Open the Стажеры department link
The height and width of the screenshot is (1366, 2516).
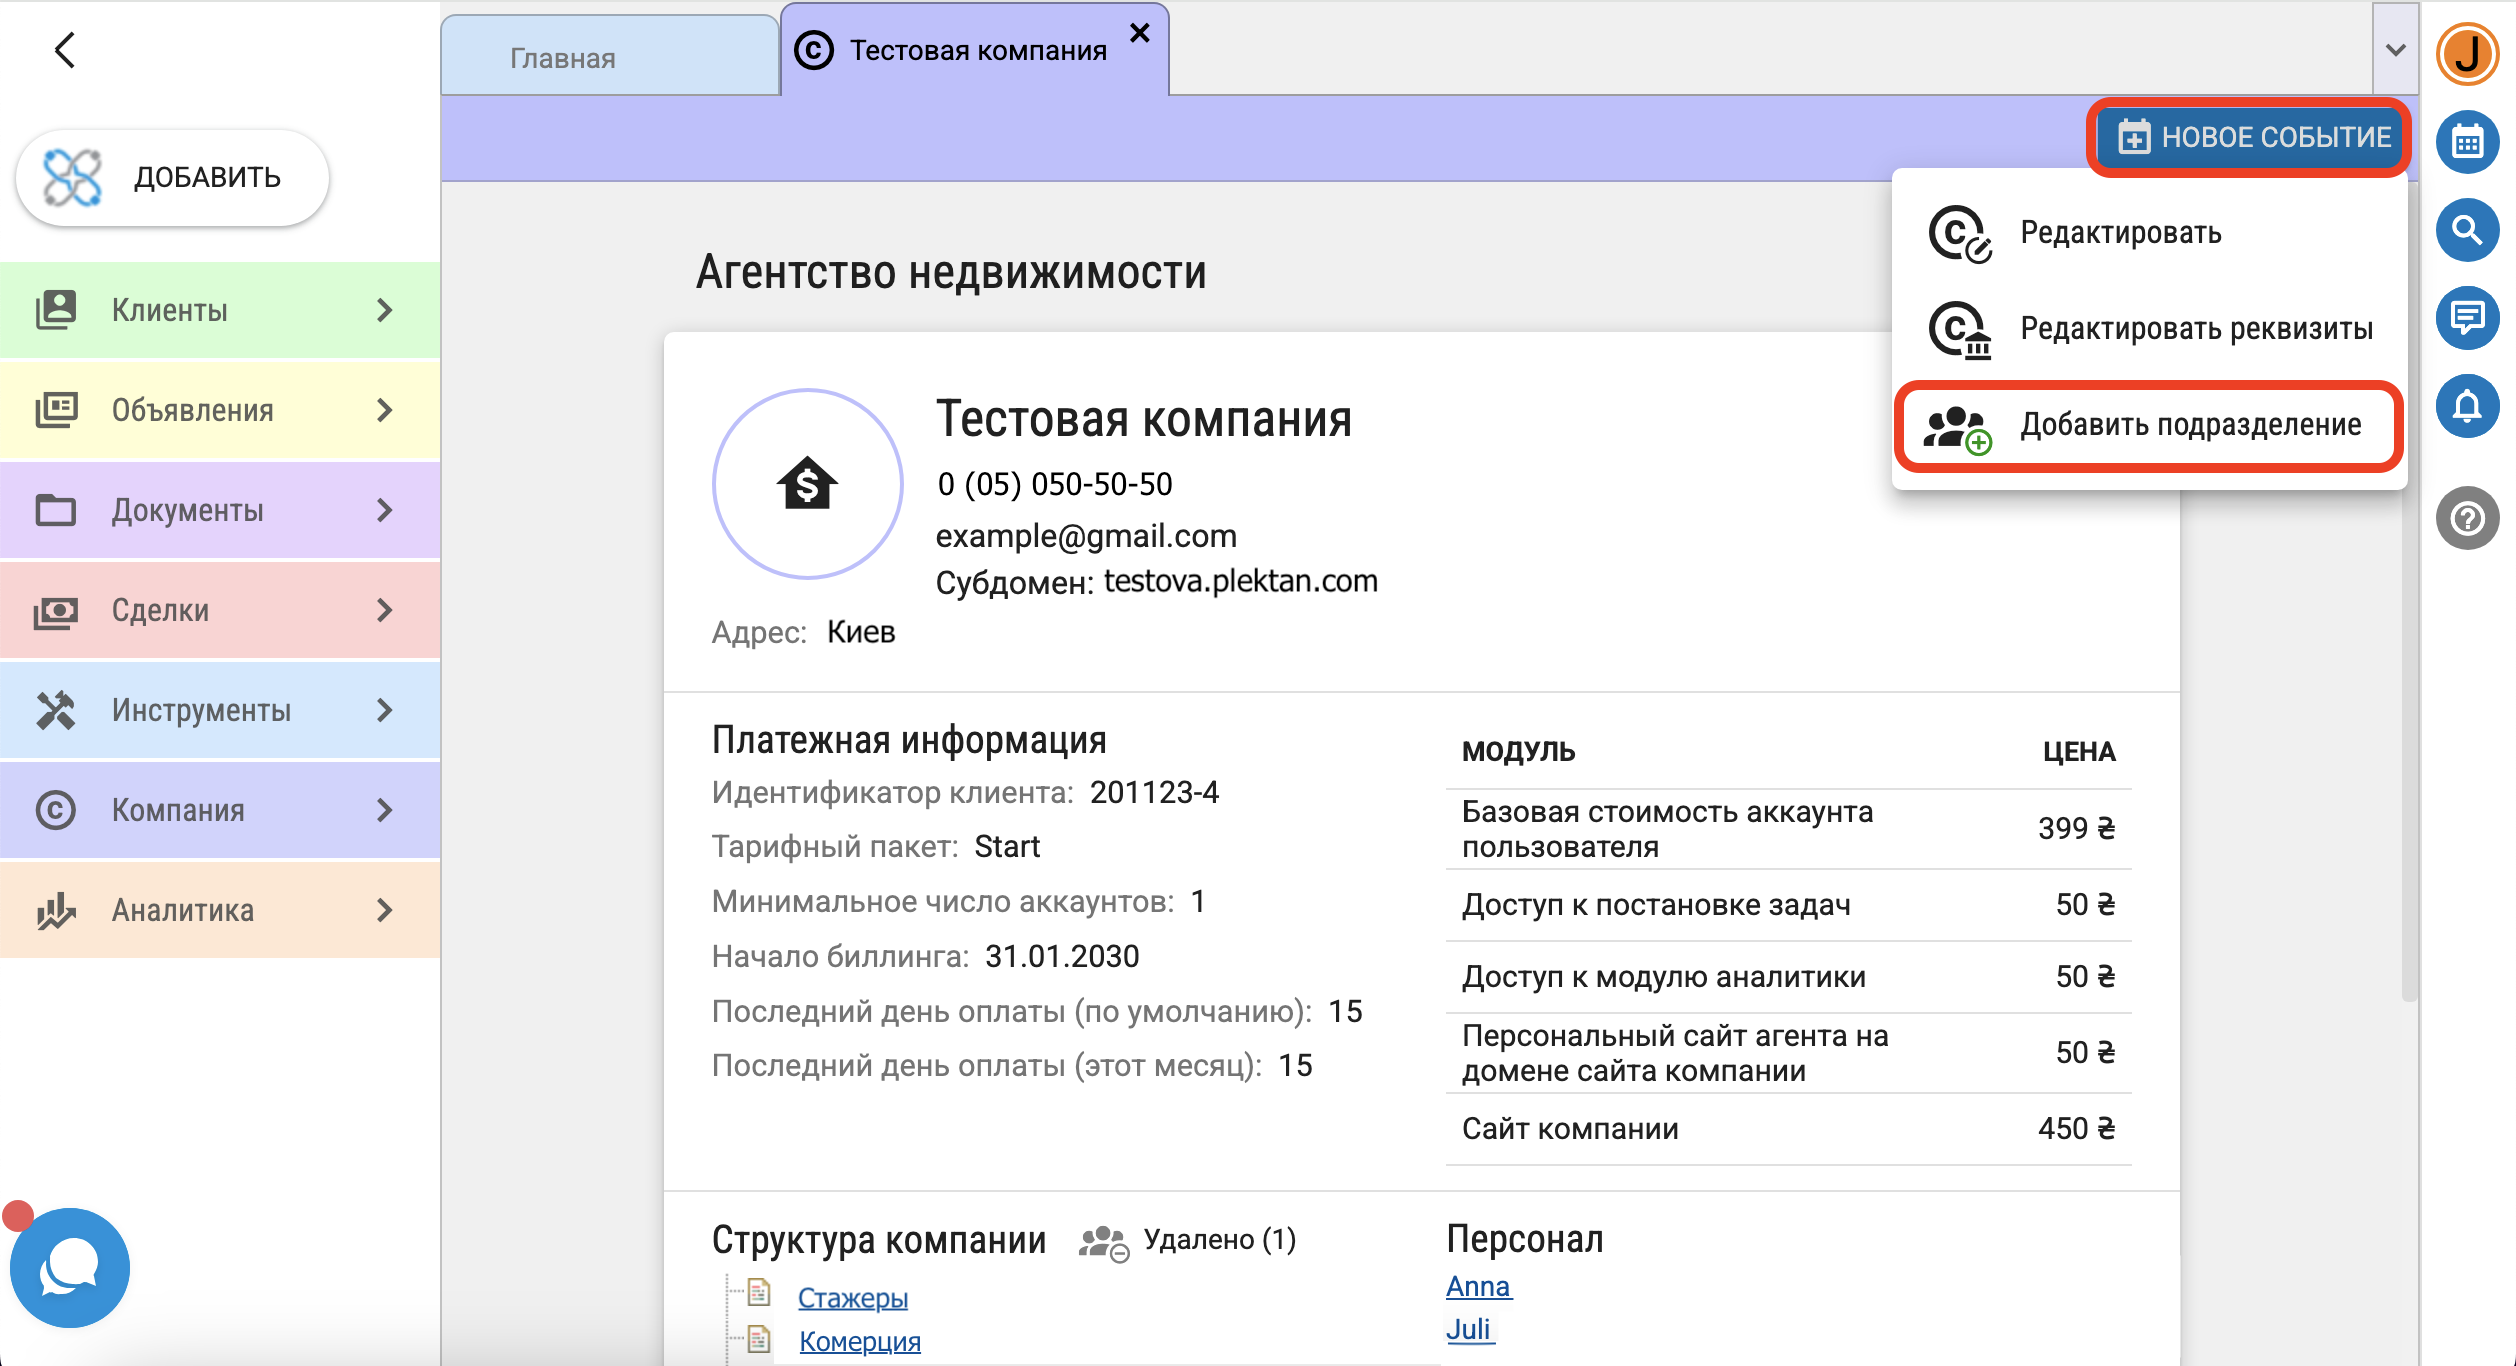coord(852,1298)
